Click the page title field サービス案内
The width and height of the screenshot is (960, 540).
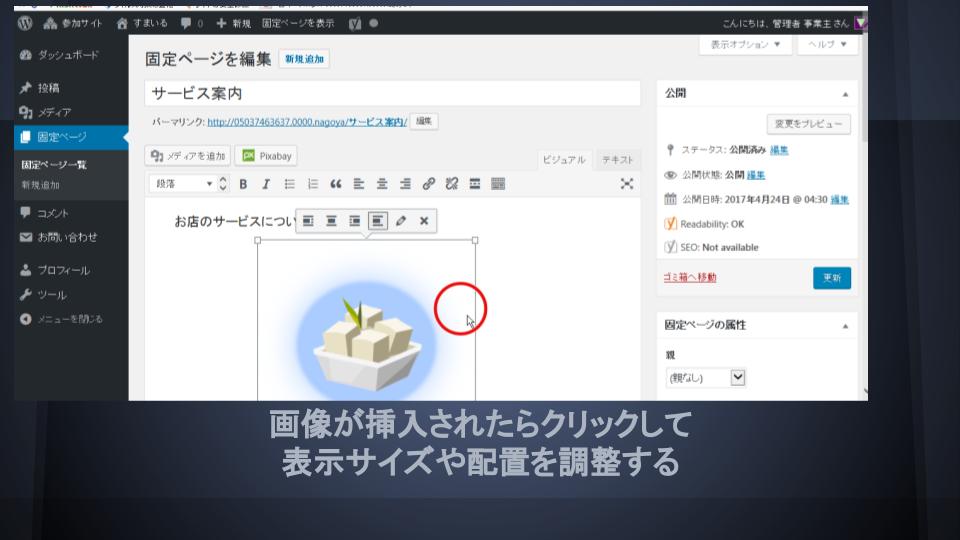[392, 93]
